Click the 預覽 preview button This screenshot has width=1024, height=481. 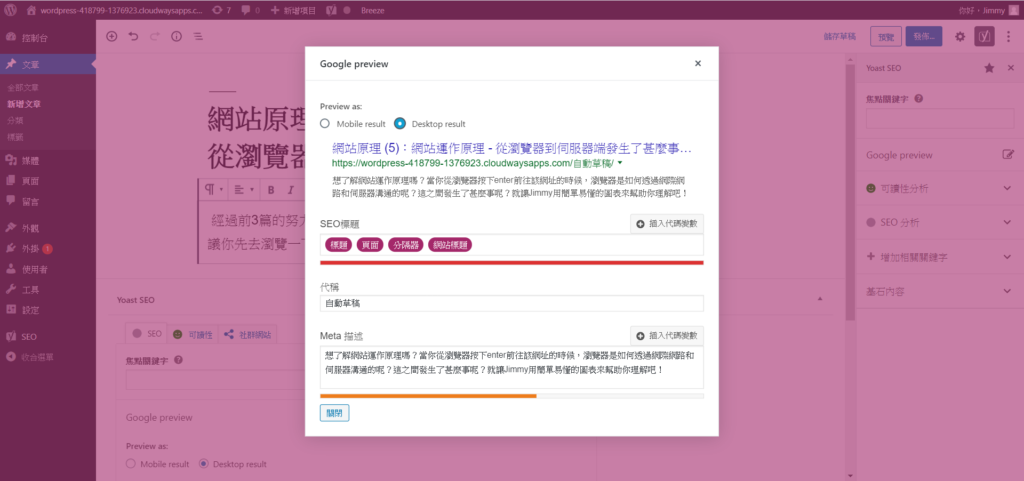pyautogui.click(x=886, y=37)
